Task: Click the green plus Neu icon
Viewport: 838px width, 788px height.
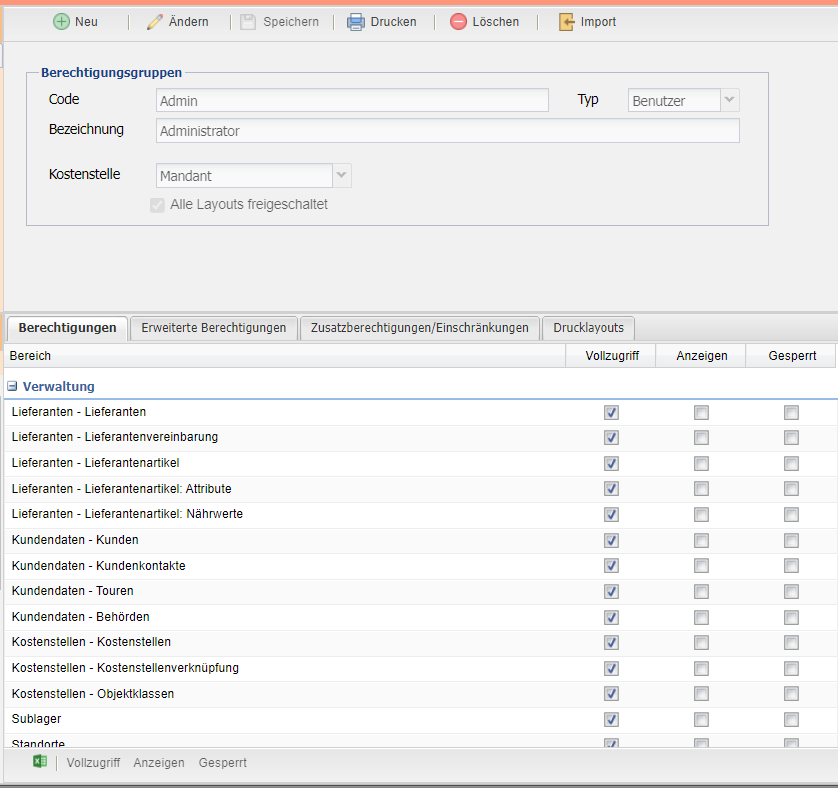Action: click(61, 22)
